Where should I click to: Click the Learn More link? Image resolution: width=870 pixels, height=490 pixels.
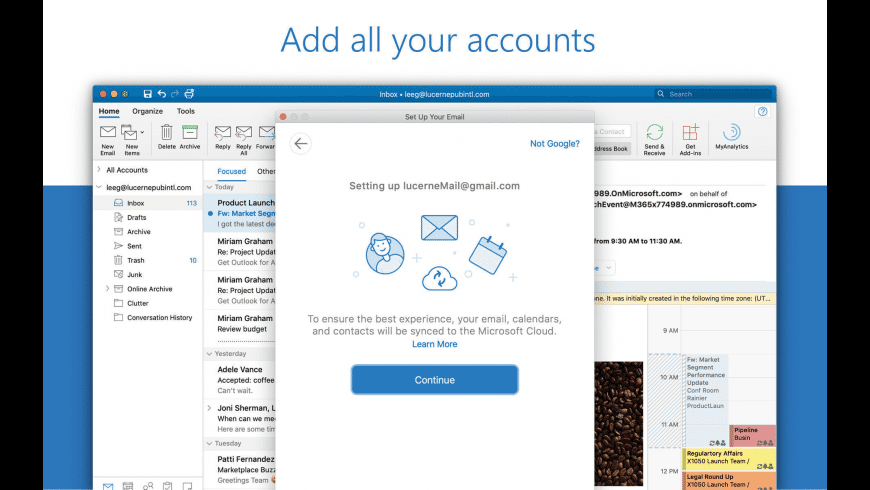click(434, 344)
